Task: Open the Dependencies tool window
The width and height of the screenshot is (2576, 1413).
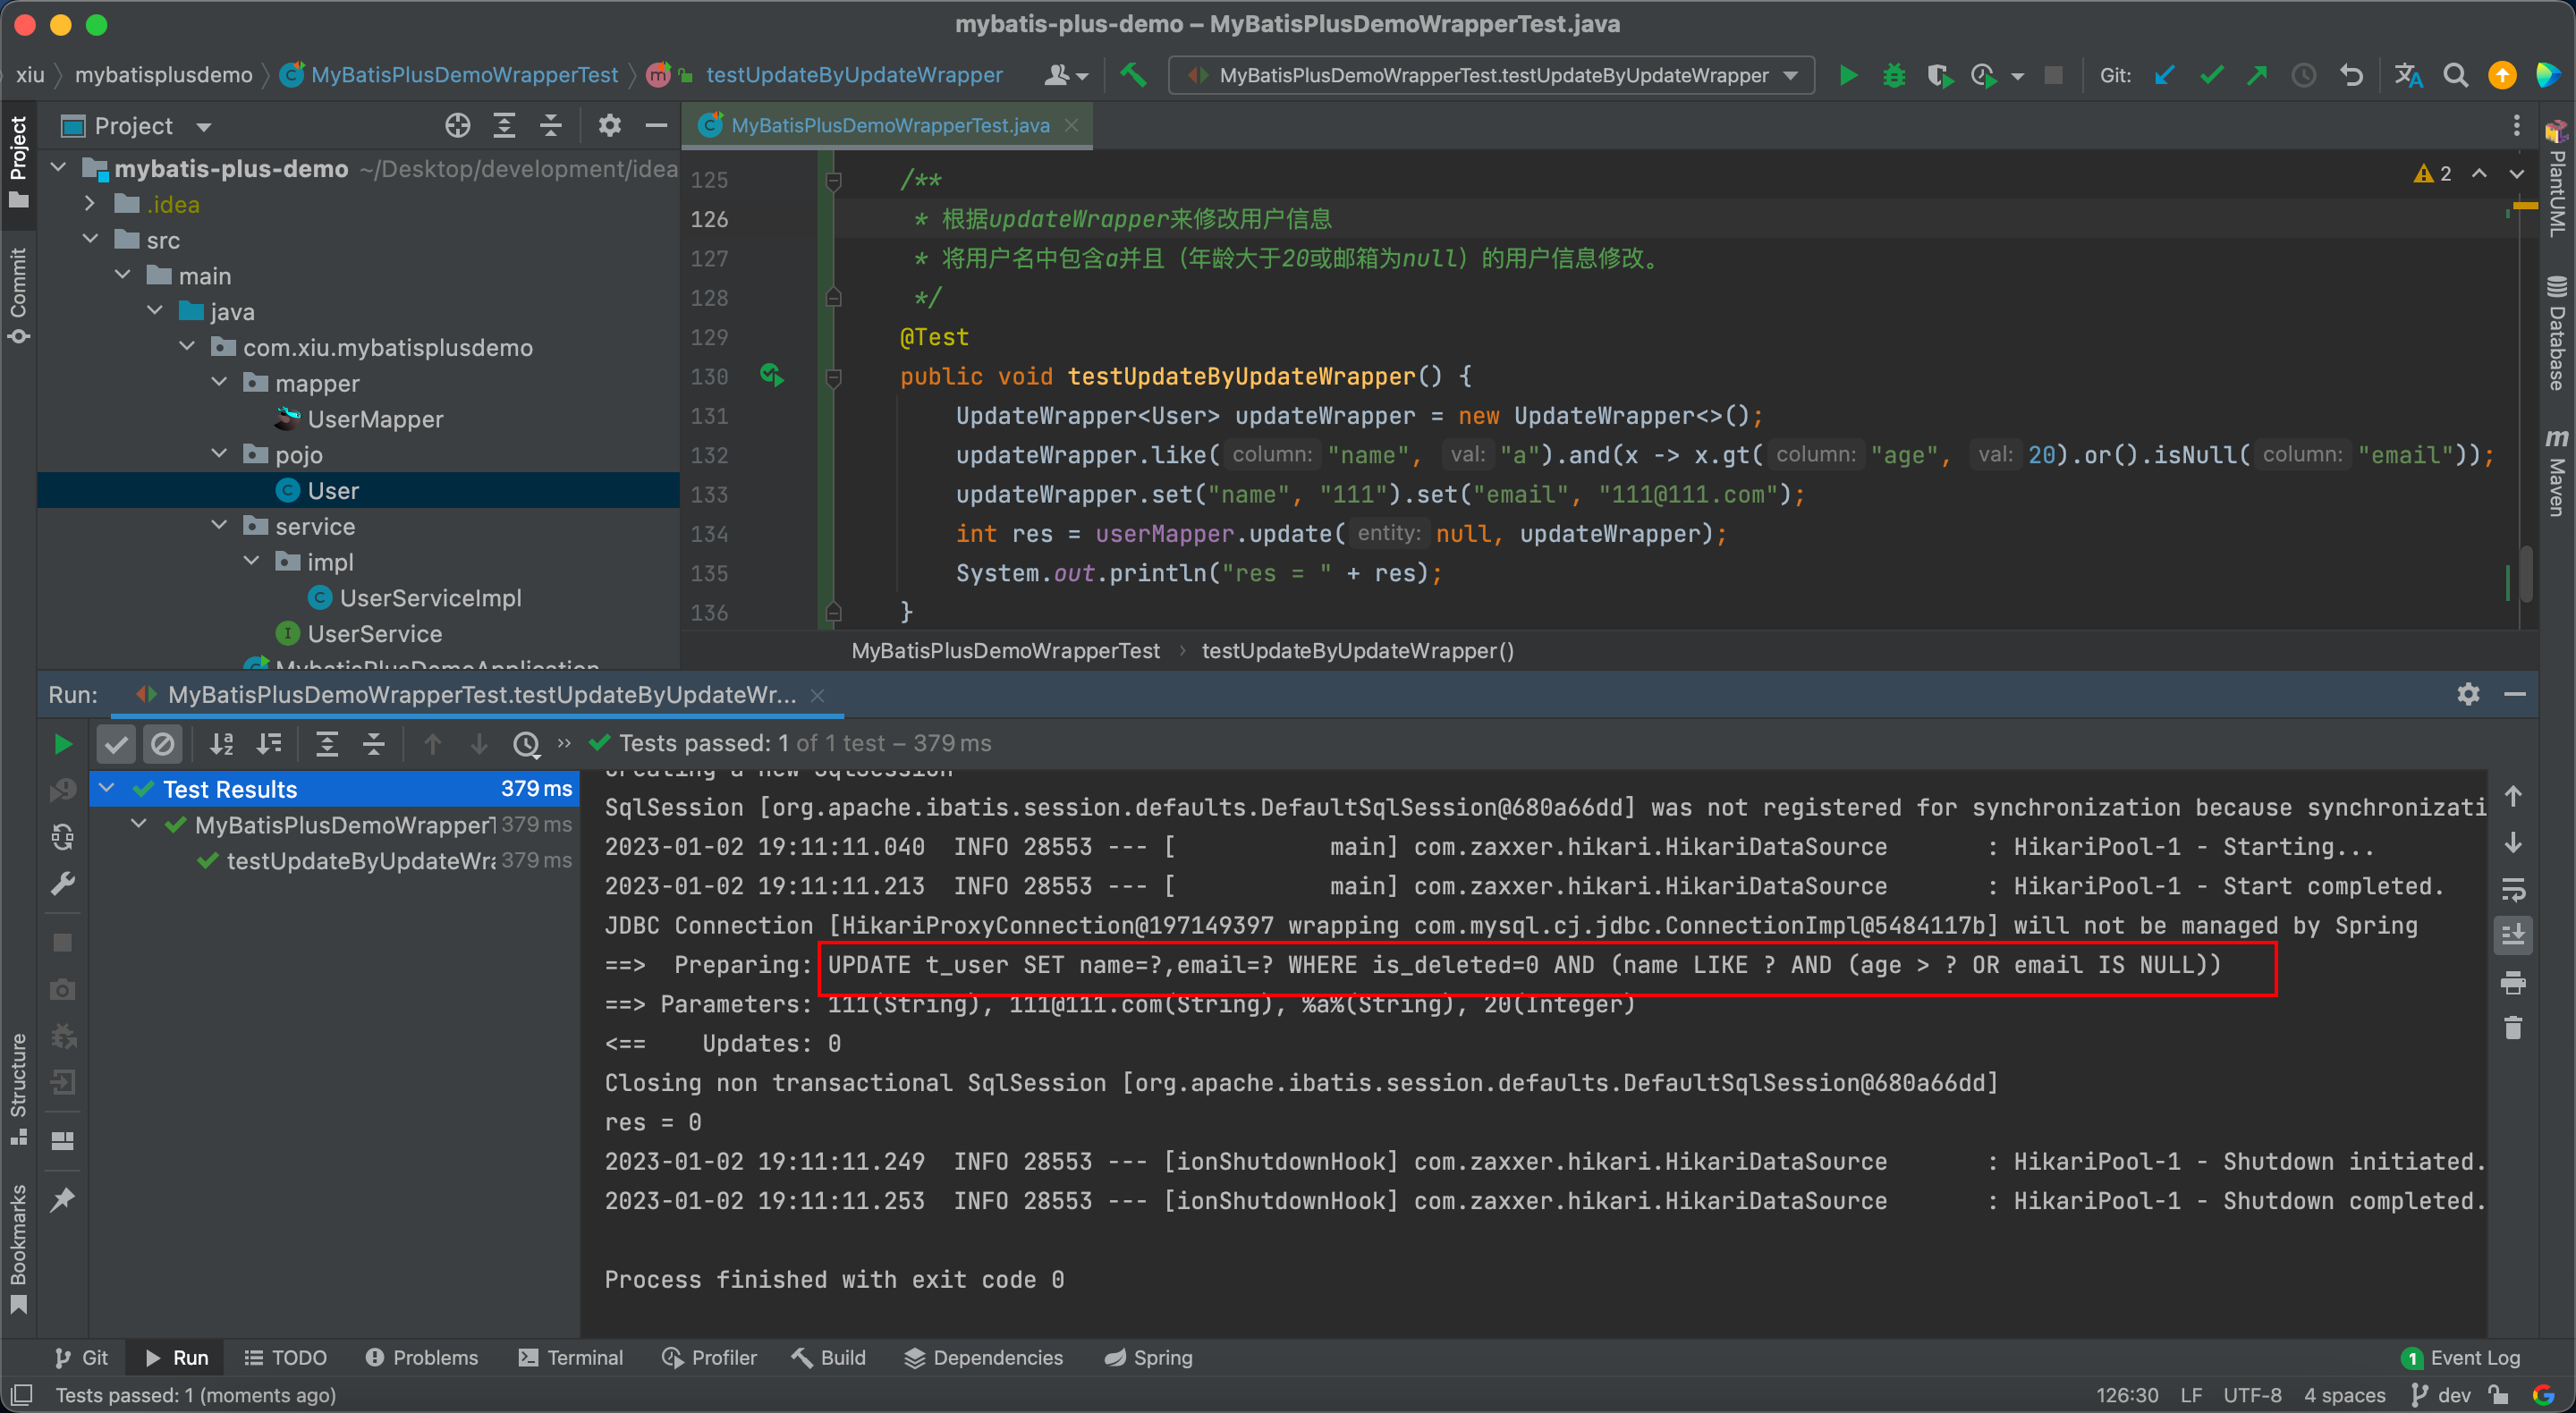Action: [x=984, y=1357]
